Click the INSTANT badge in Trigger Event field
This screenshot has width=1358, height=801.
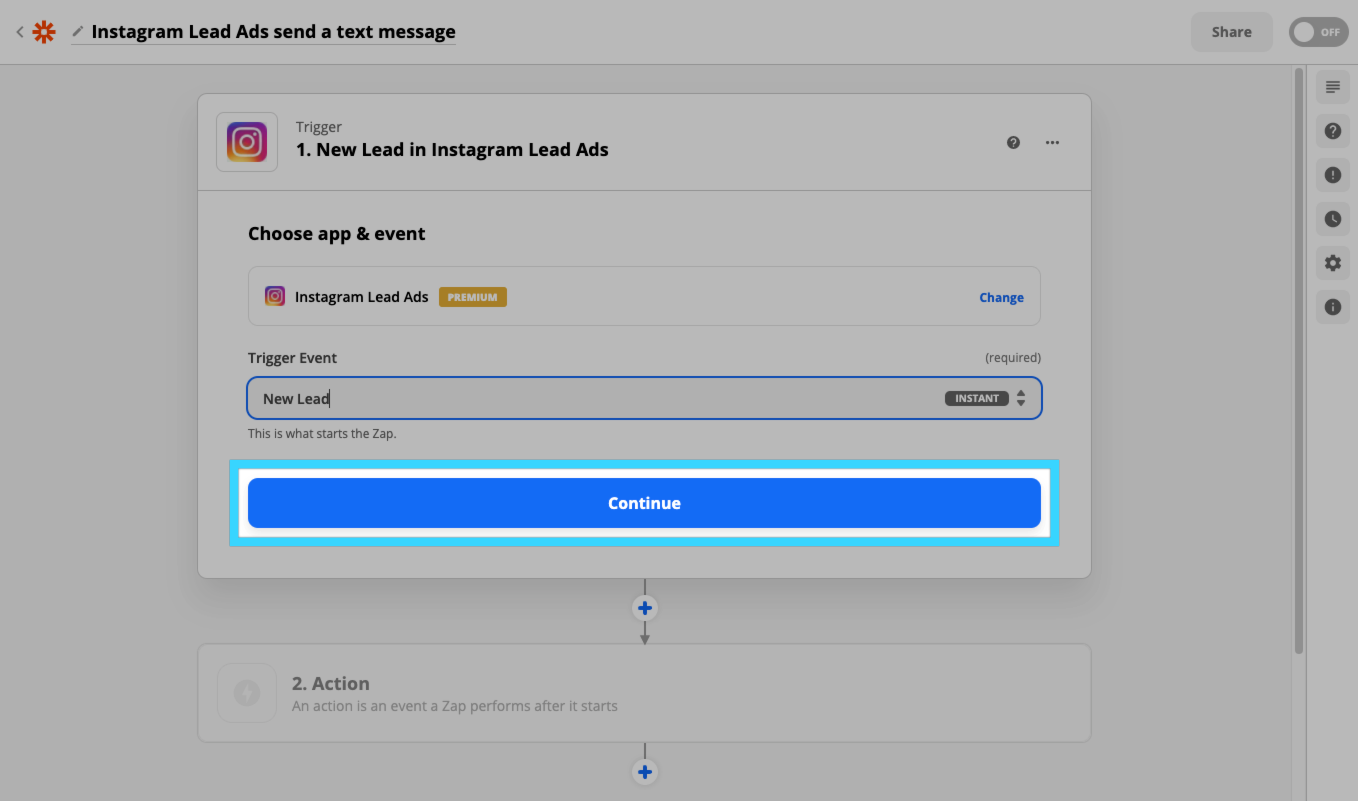(x=977, y=398)
